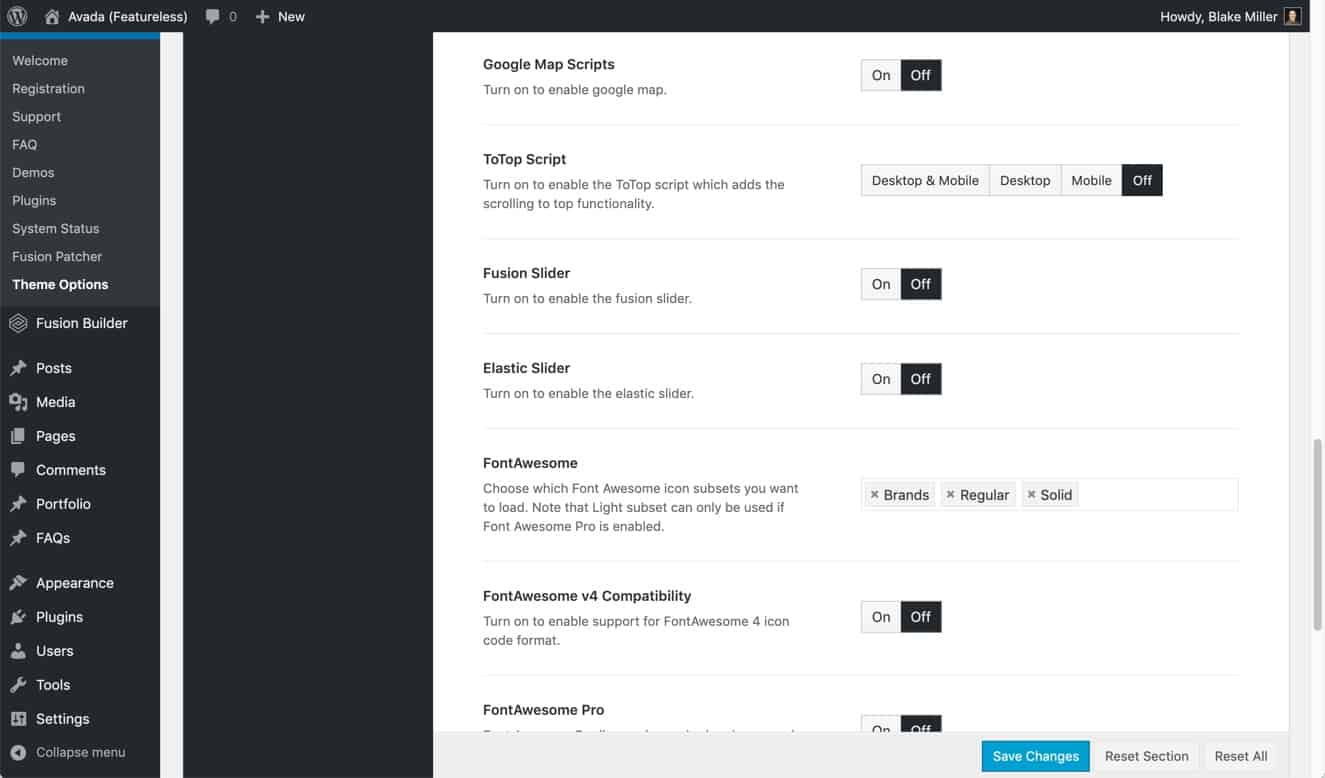Image resolution: width=1325 pixels, height=778 pixels.
Task: Set ToTop Script to Desktop only
Action: click(x=1025, y=181)
